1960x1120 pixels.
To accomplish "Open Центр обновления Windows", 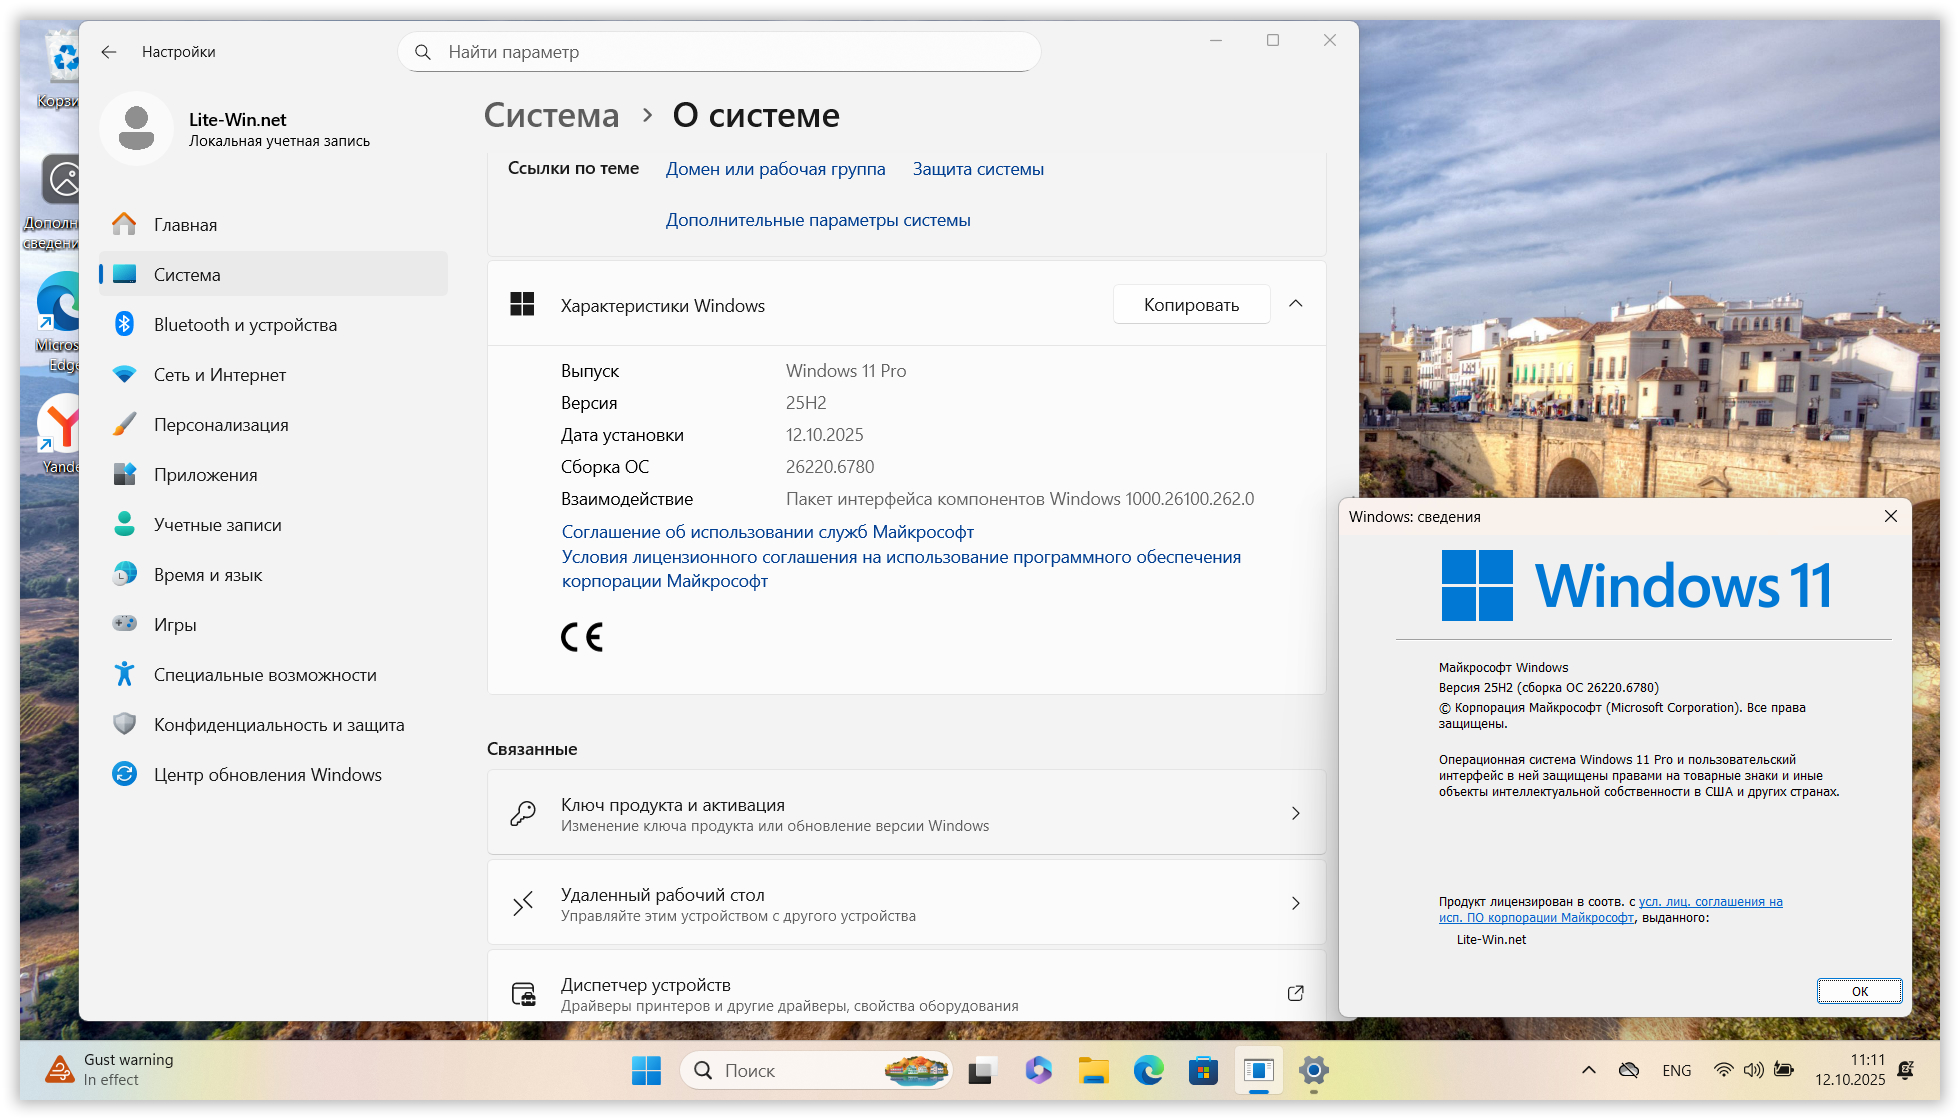I will (x=267, y=775).
